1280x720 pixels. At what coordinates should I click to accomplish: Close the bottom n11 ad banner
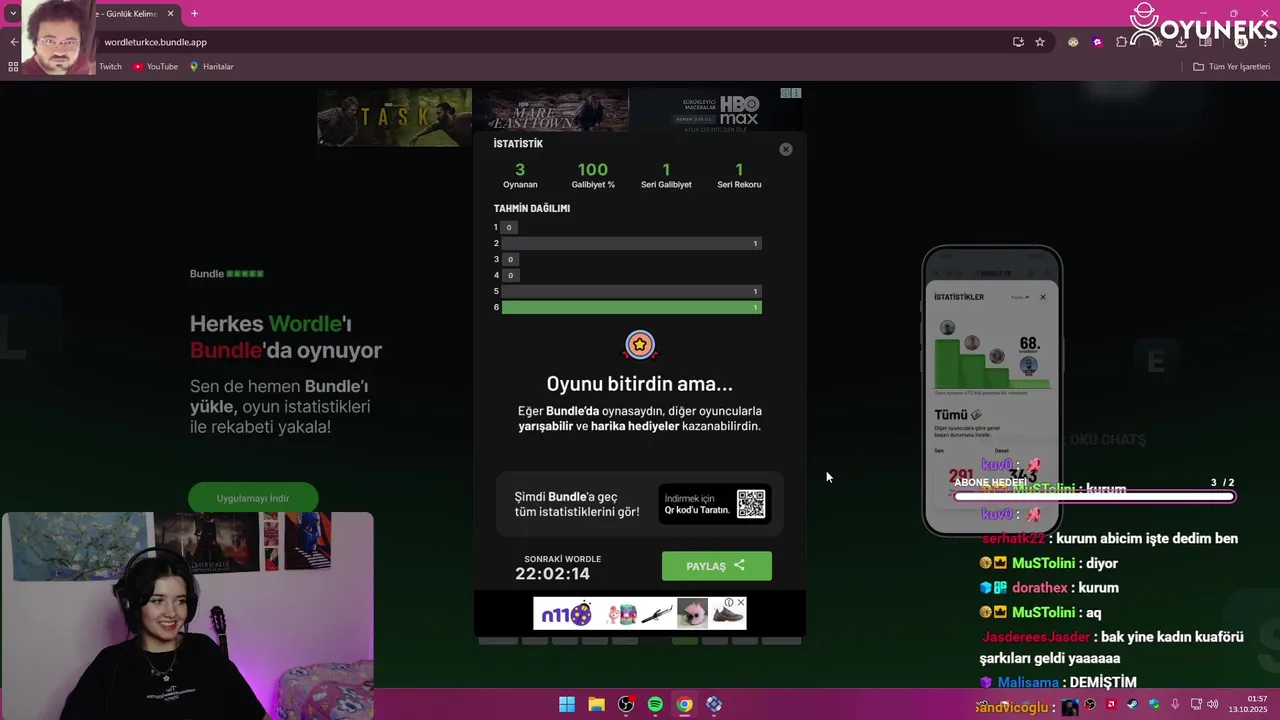coord(740,603)
